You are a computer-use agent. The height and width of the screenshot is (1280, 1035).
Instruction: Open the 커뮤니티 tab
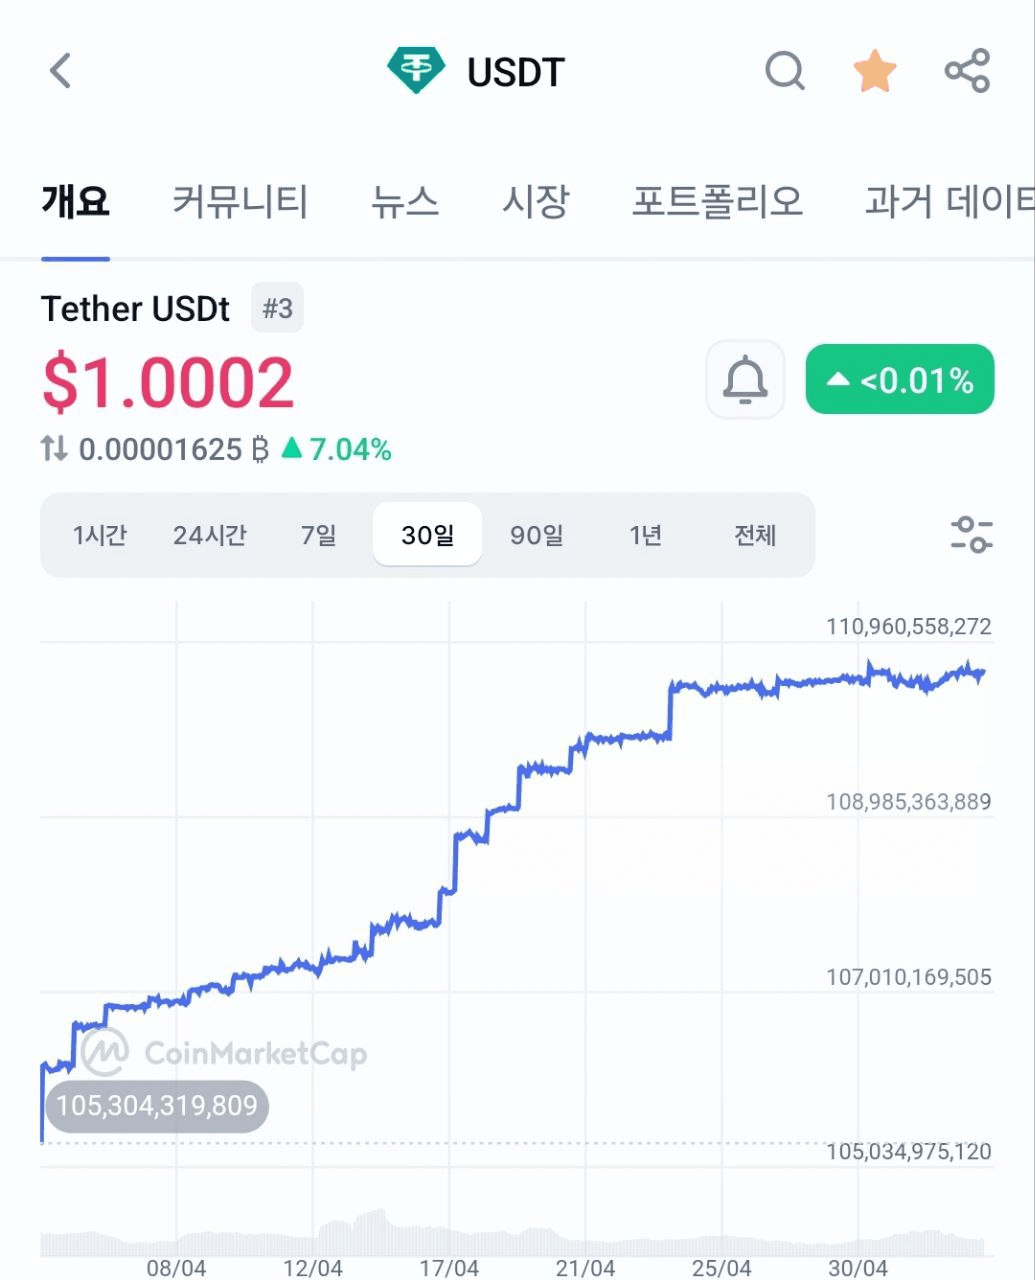240,201
